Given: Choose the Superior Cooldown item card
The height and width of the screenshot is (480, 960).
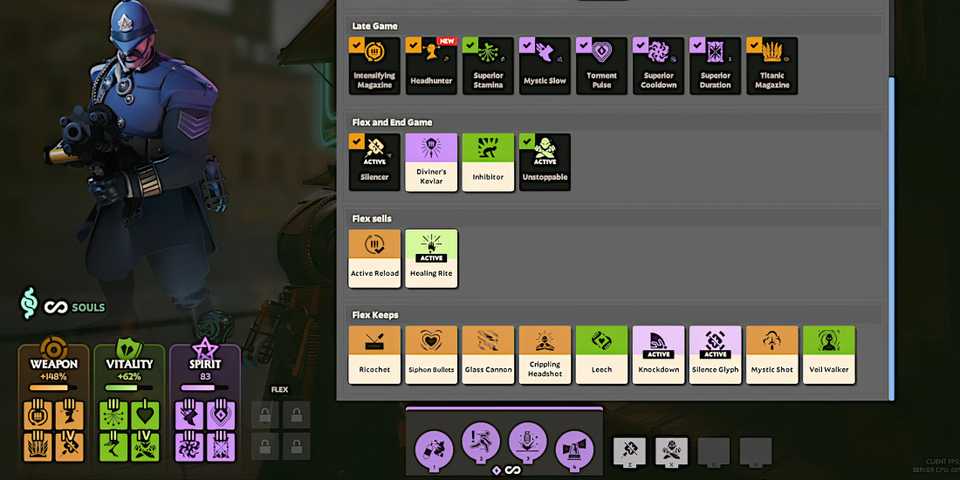Looking at the screenshot, I should click(x=658, y=66).
